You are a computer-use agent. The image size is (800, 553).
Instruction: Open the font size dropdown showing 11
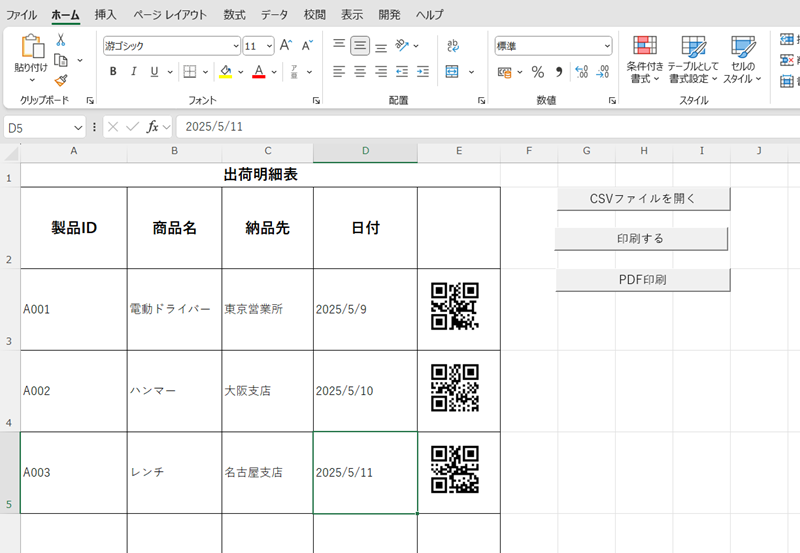[269, 46]
